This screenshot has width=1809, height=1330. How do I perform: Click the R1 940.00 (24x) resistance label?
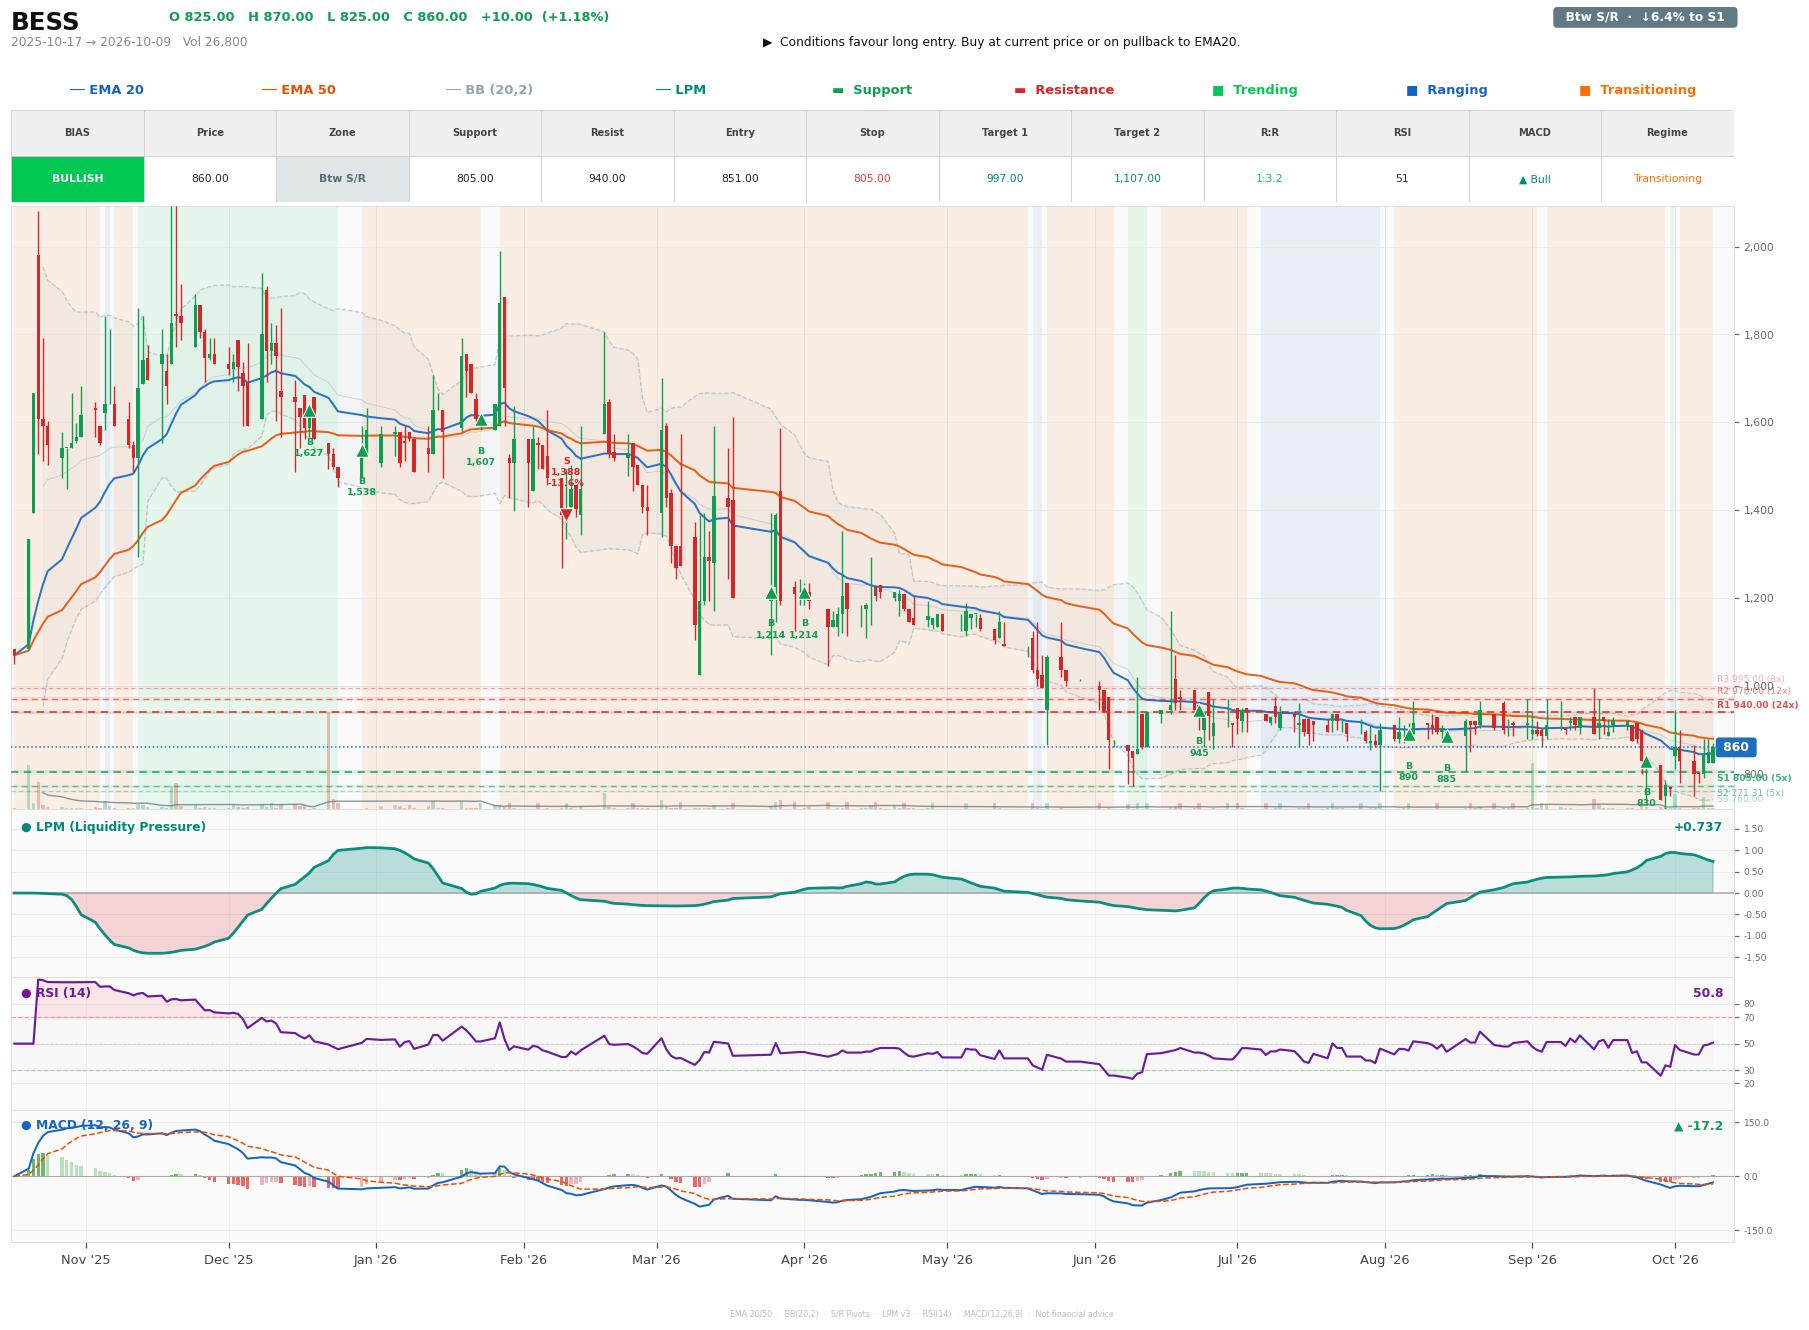pyautogui.click(x=1757, y=705)
